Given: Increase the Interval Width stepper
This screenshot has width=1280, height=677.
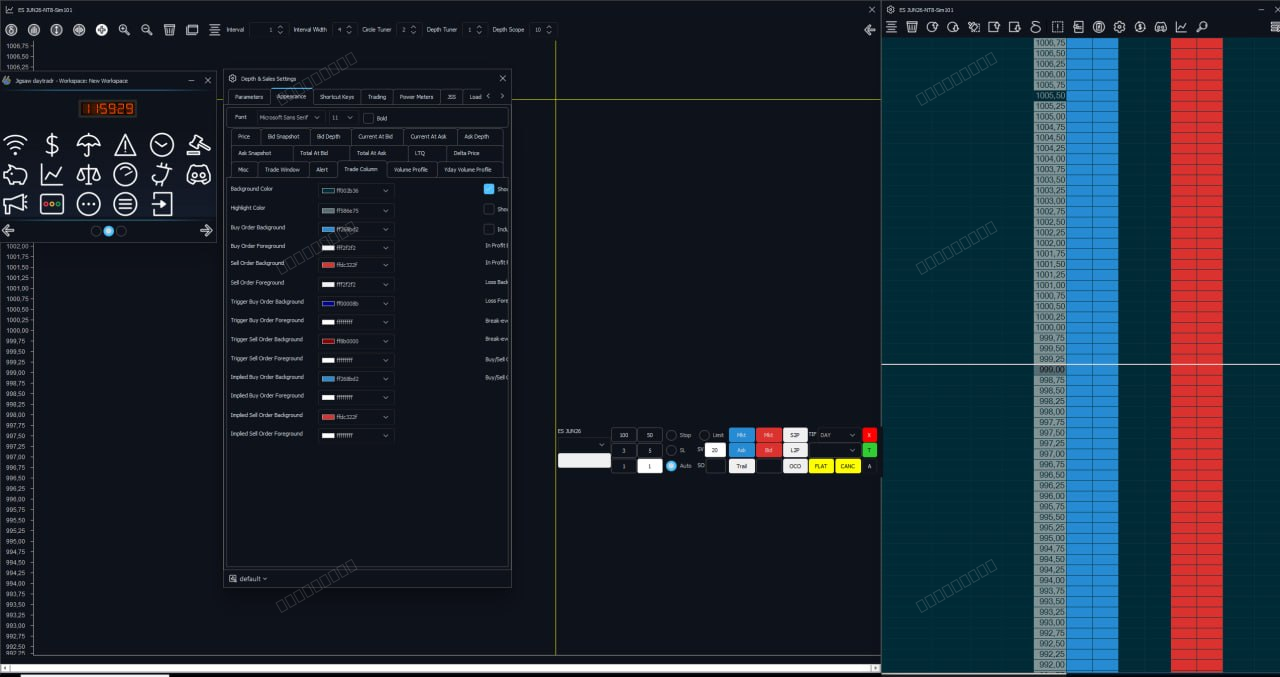Looking at the screenshot, I should pyautogui.click(x=349, y=27).
